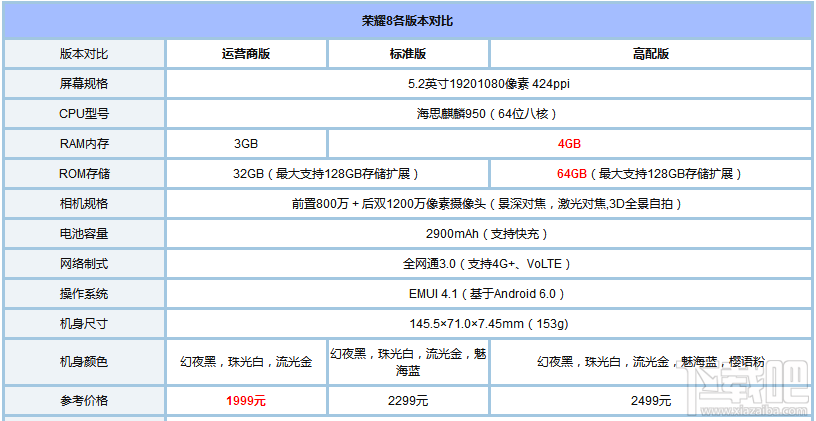This screenshot has height=421, width=816.
Task: Click the red 4GB RAM value
Action: point(569,144)
